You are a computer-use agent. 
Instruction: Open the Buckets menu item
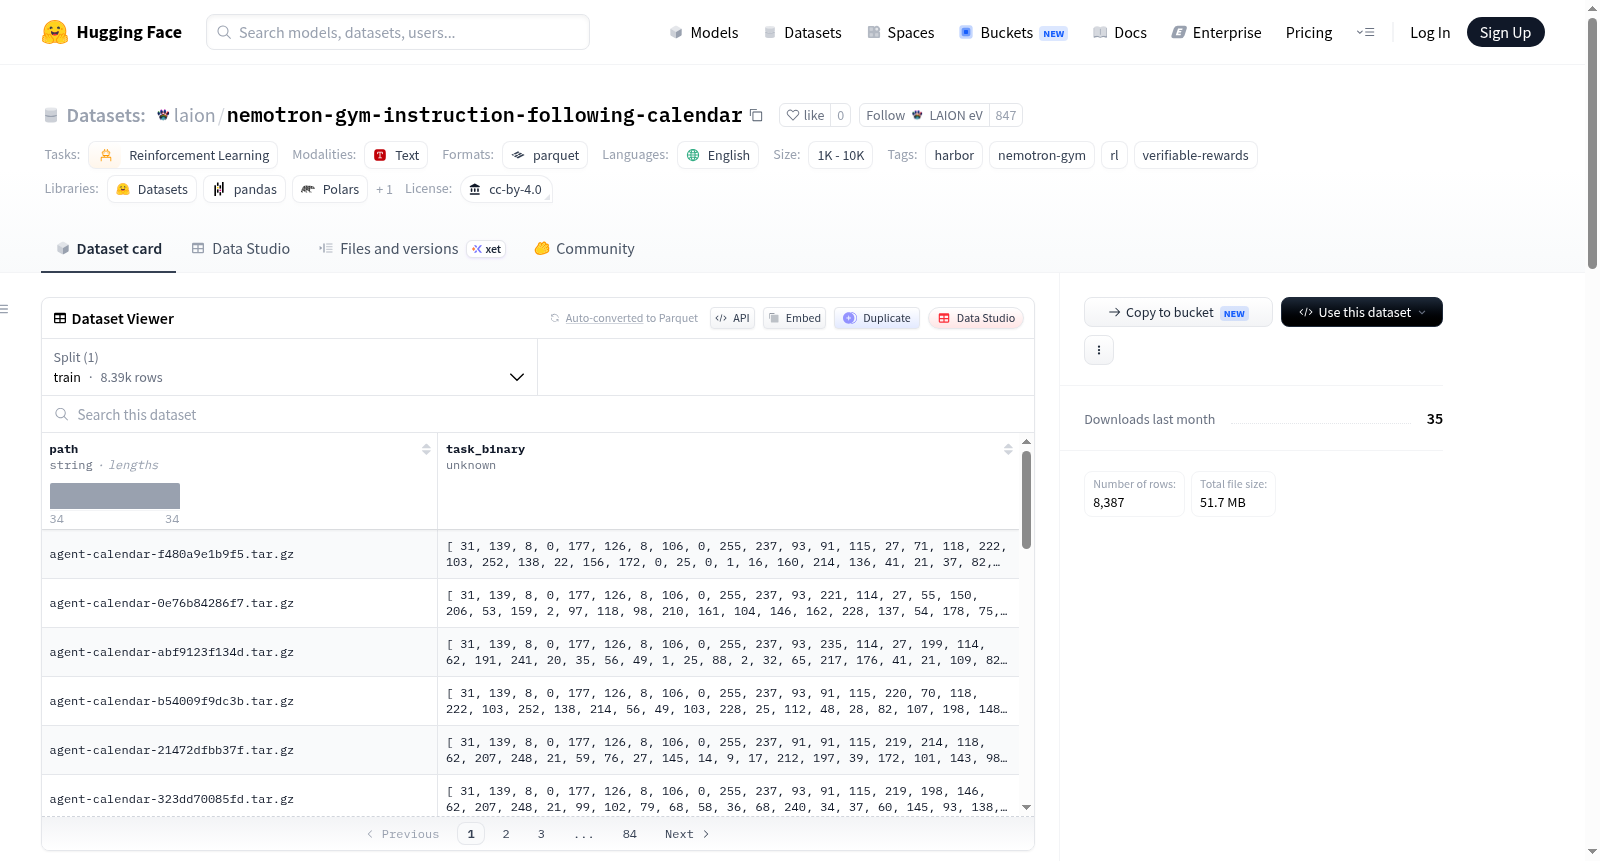[x=1013, y=33]
